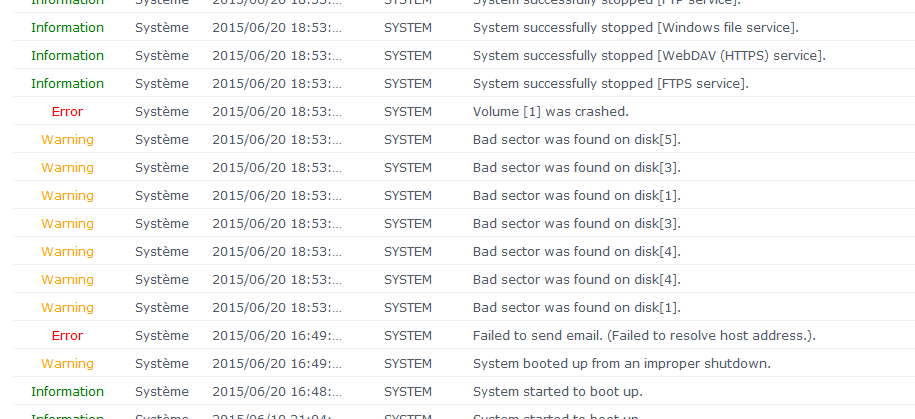
Task: Click the Error label on the Volume crashed row
Action: tap(67, 111)
